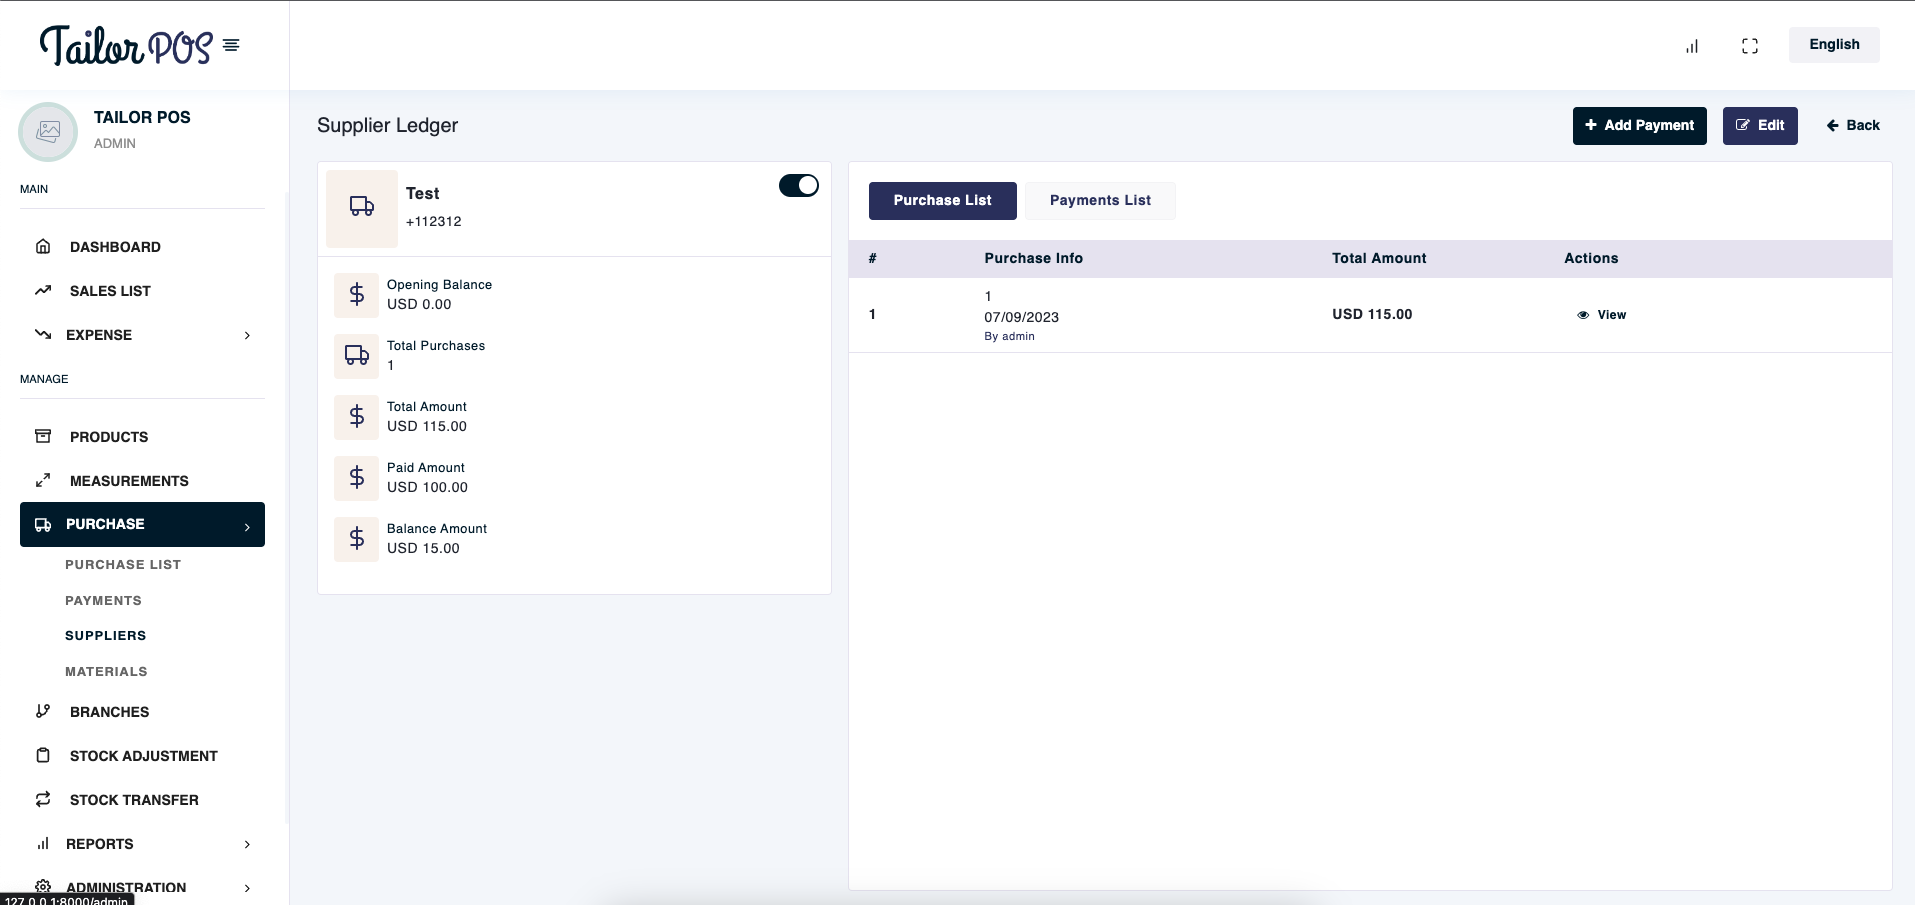The width and height of the screenshot is (1915, 905).
Task: Click the Edit supplier button
Action: point(1759,125)
